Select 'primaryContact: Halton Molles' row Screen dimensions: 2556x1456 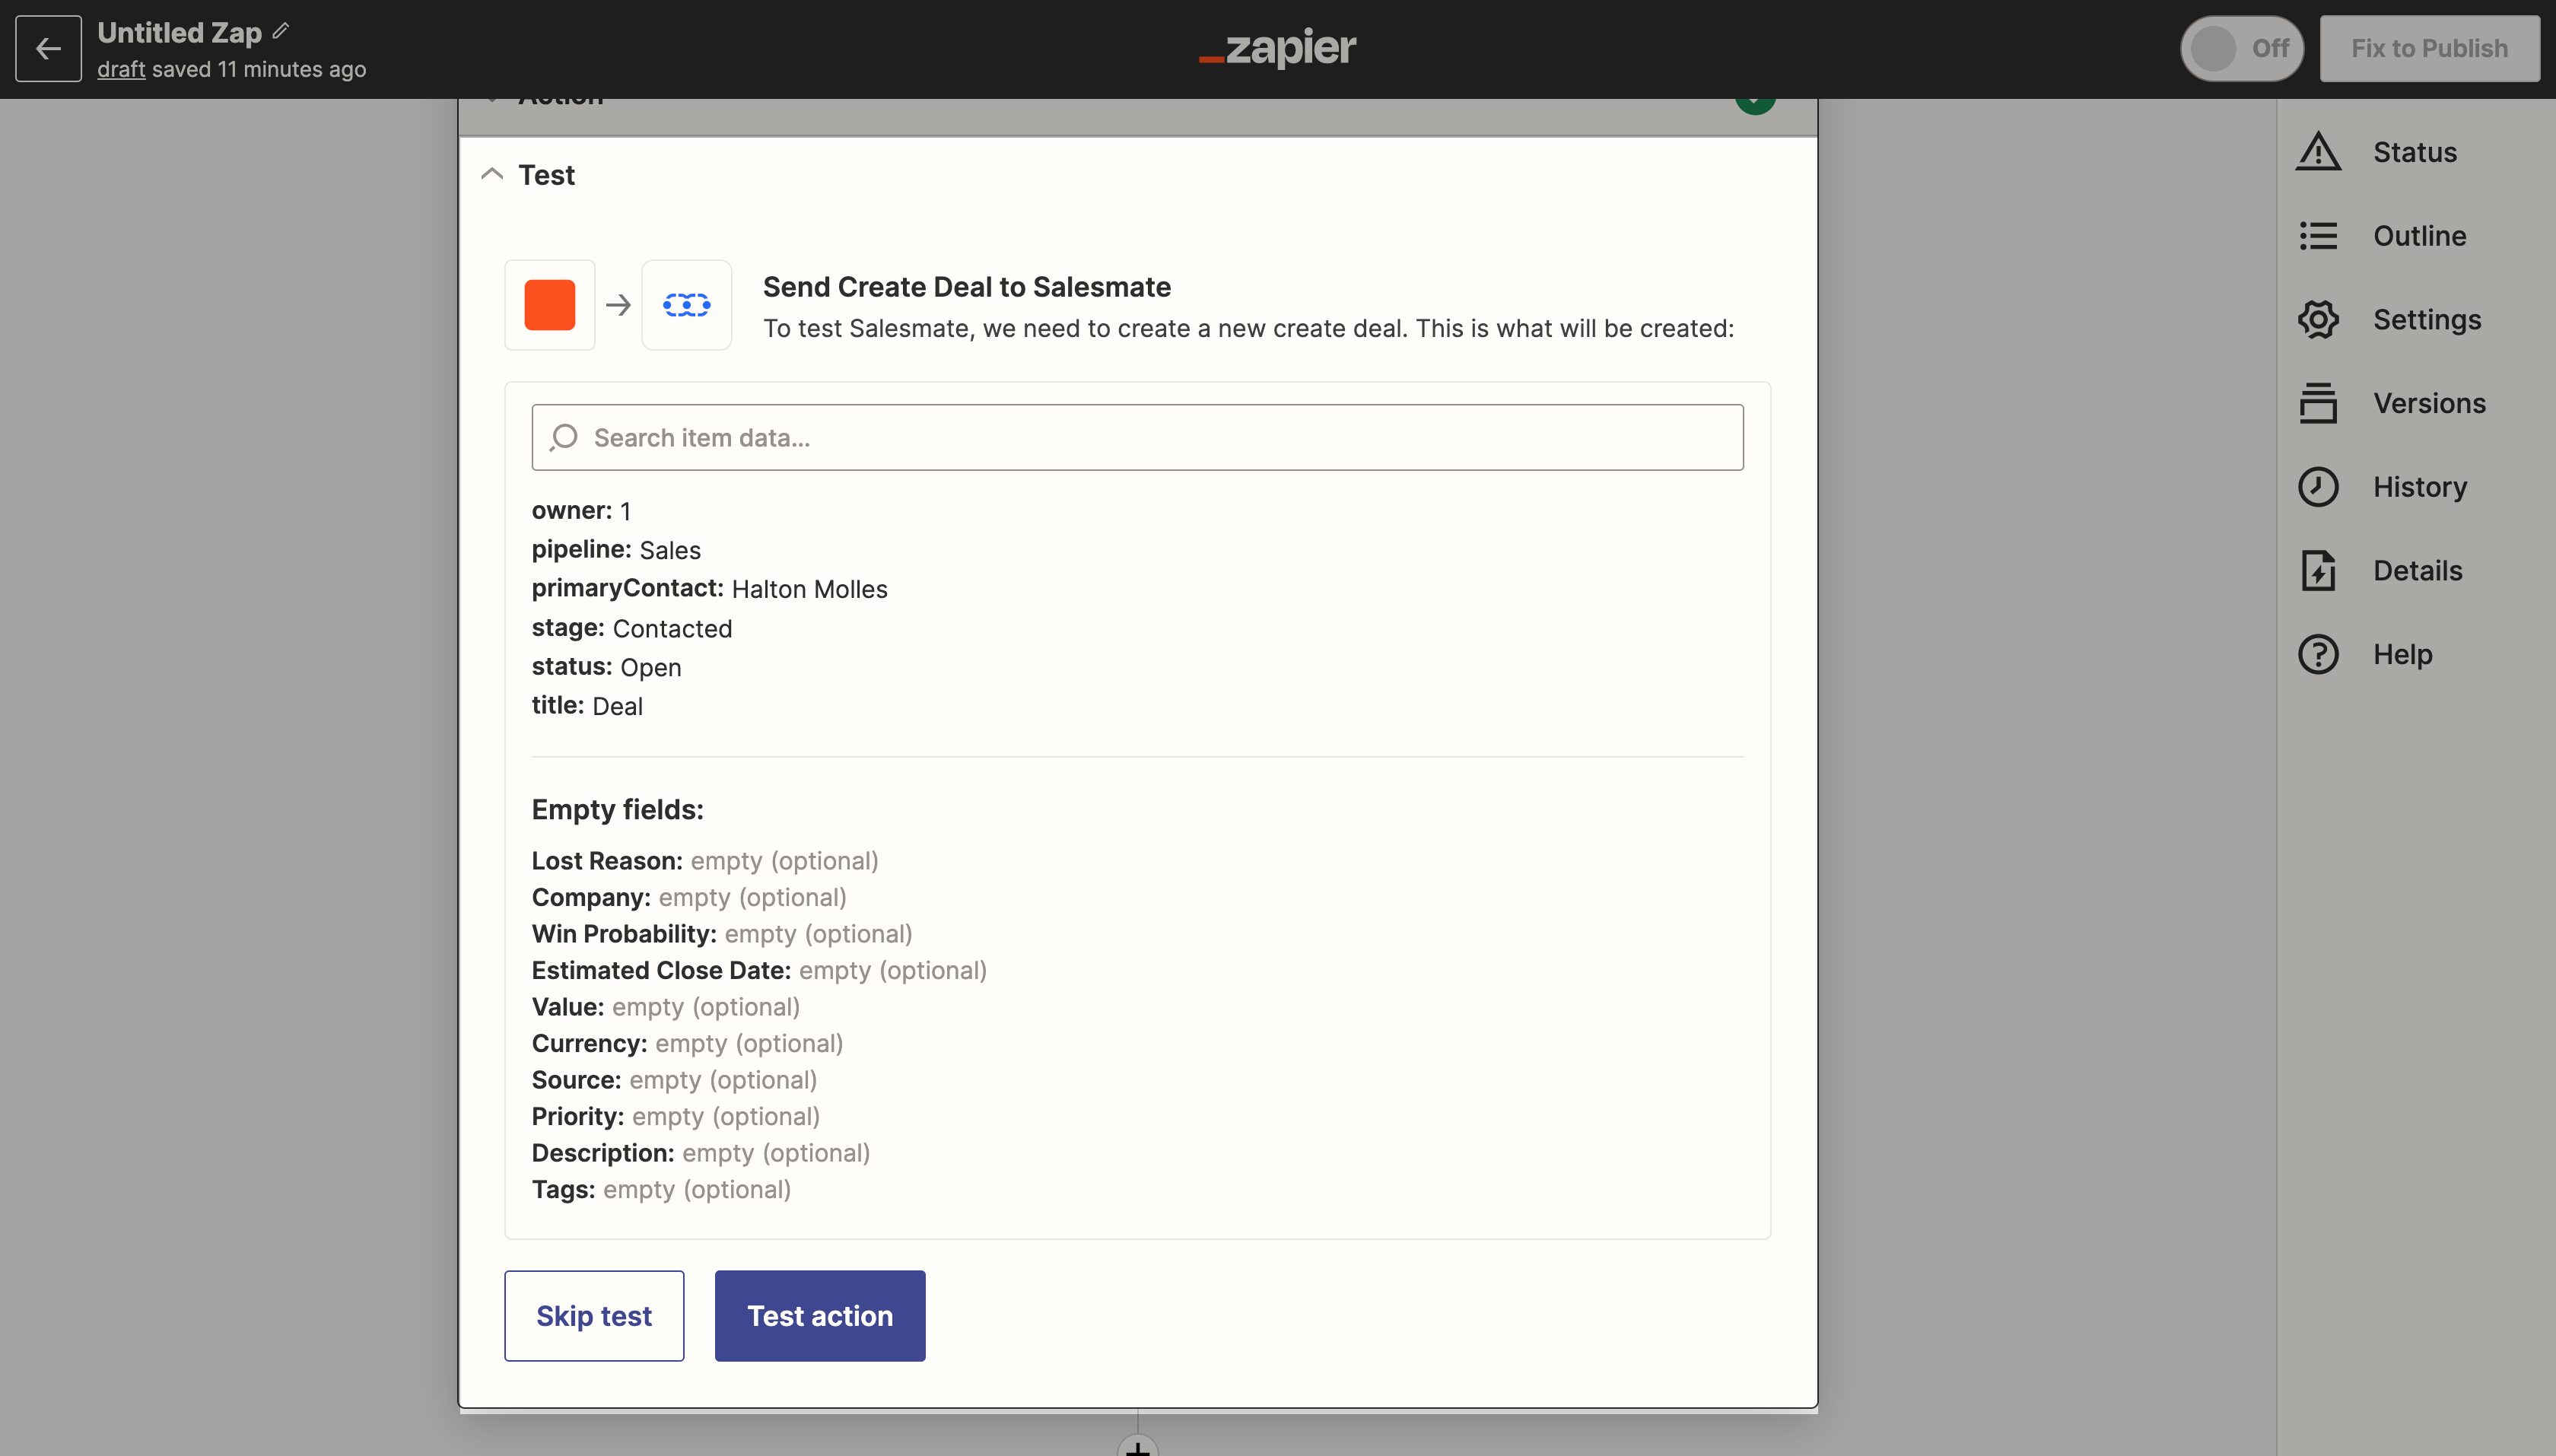[x=709, y=589]
